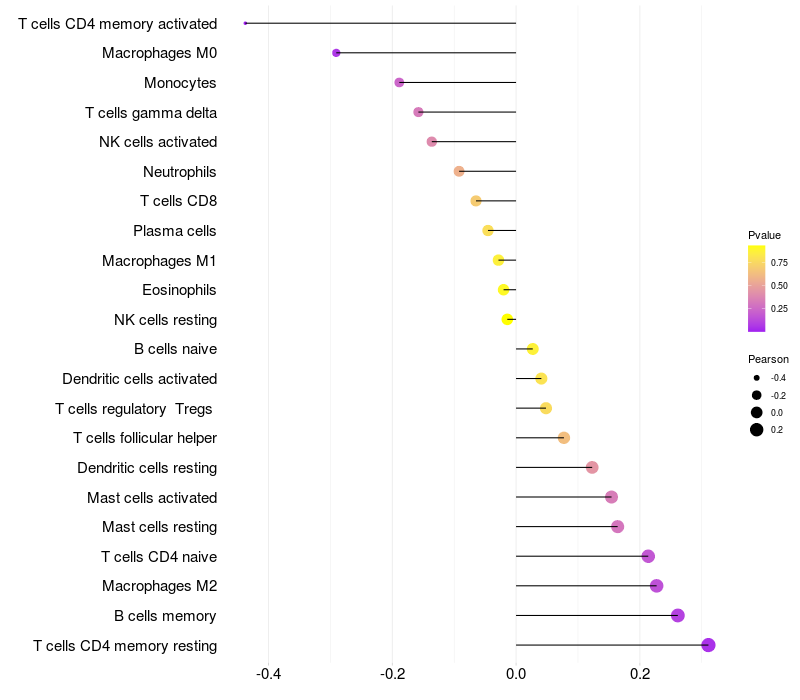Select the "Eosinophils" row label
This screenshot has width=800, height=700.
click(x=180, y=290)
